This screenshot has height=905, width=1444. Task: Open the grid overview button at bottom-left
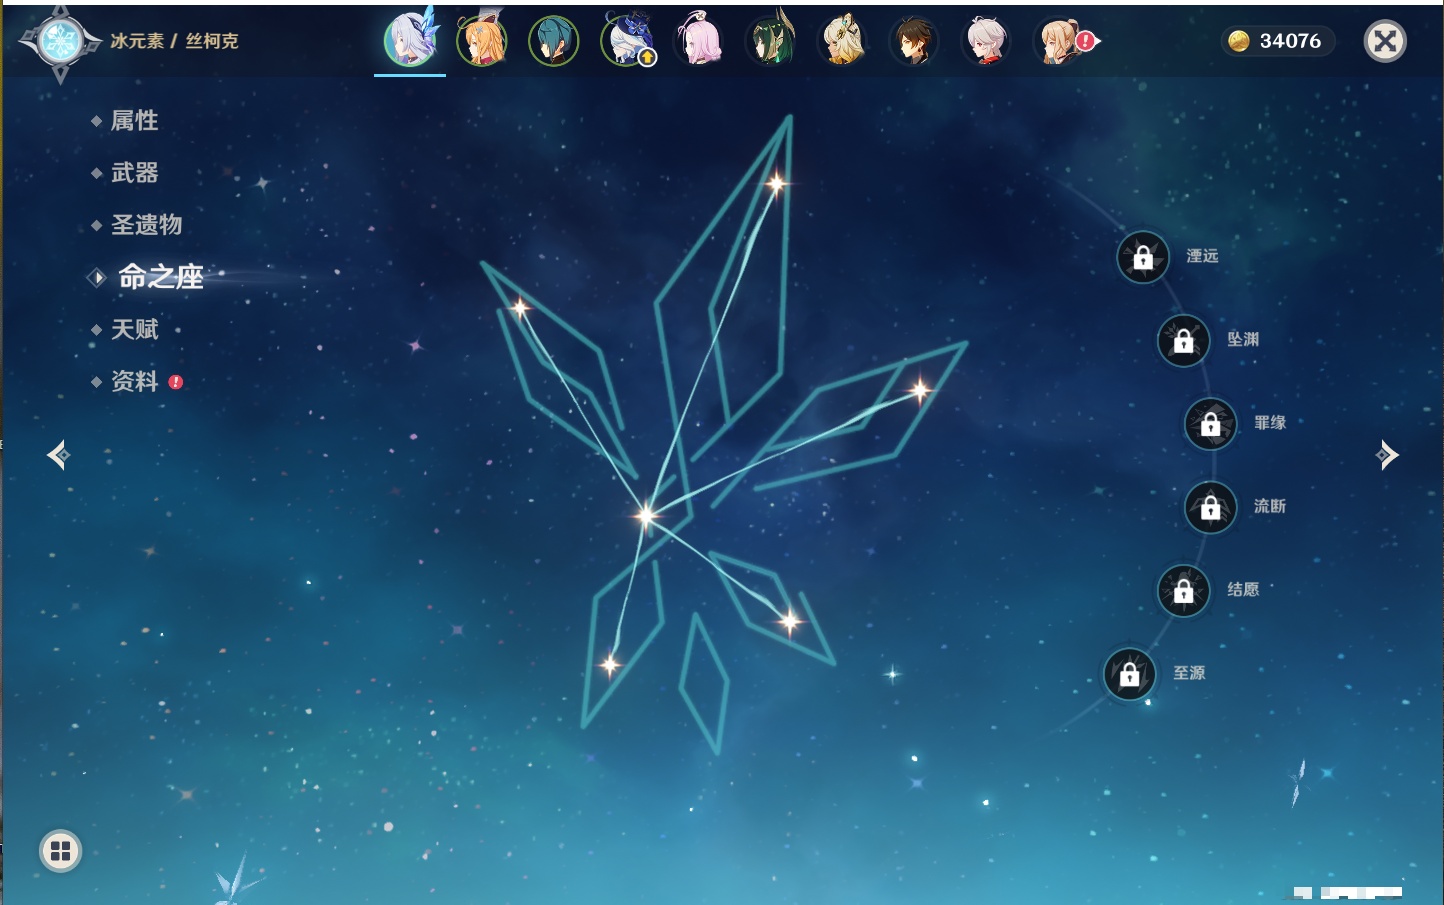[60, 851]
